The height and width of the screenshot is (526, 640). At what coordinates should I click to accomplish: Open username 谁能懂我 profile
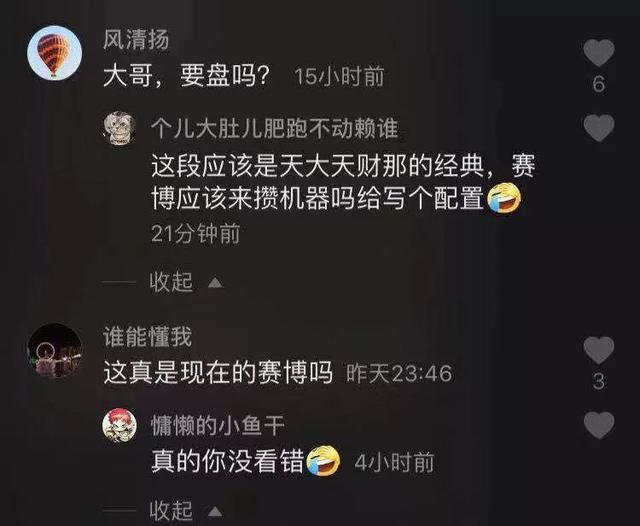(147, 337)
